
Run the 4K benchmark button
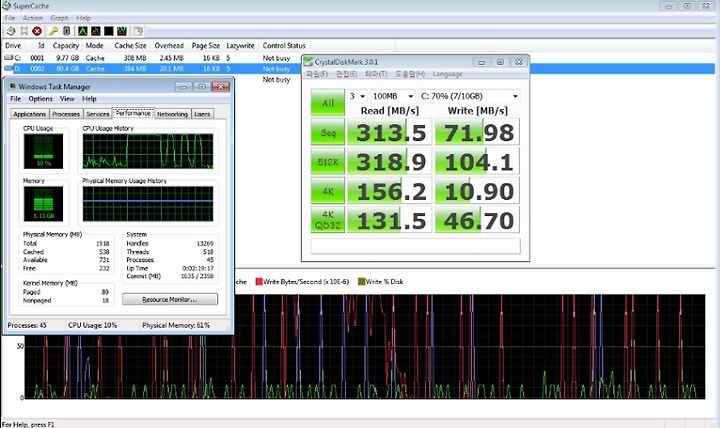(x=327, y=191)
